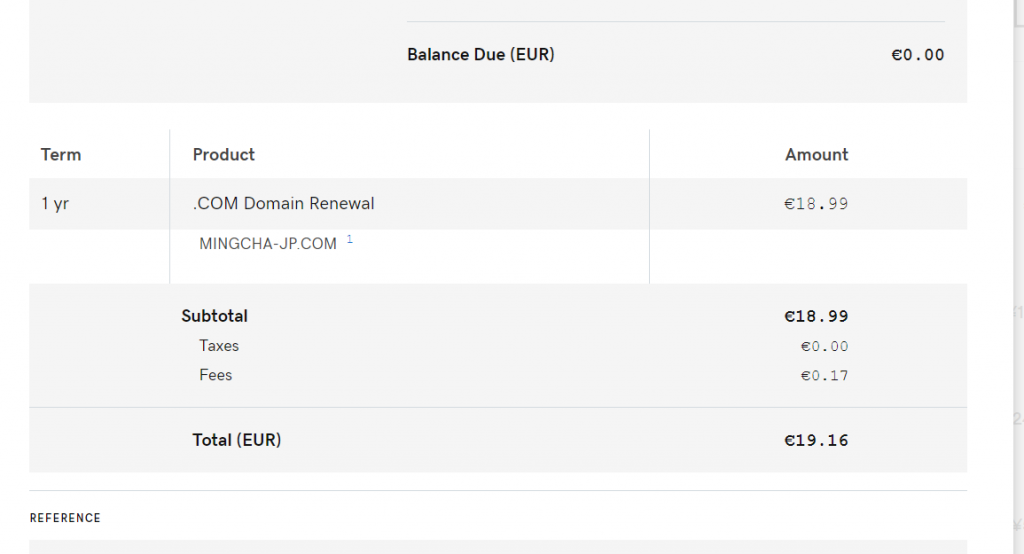The width and height of the screenshot is (1024, 554).
Task: Click the bold €18.99 subtotal value
Action: pos(816,316)
